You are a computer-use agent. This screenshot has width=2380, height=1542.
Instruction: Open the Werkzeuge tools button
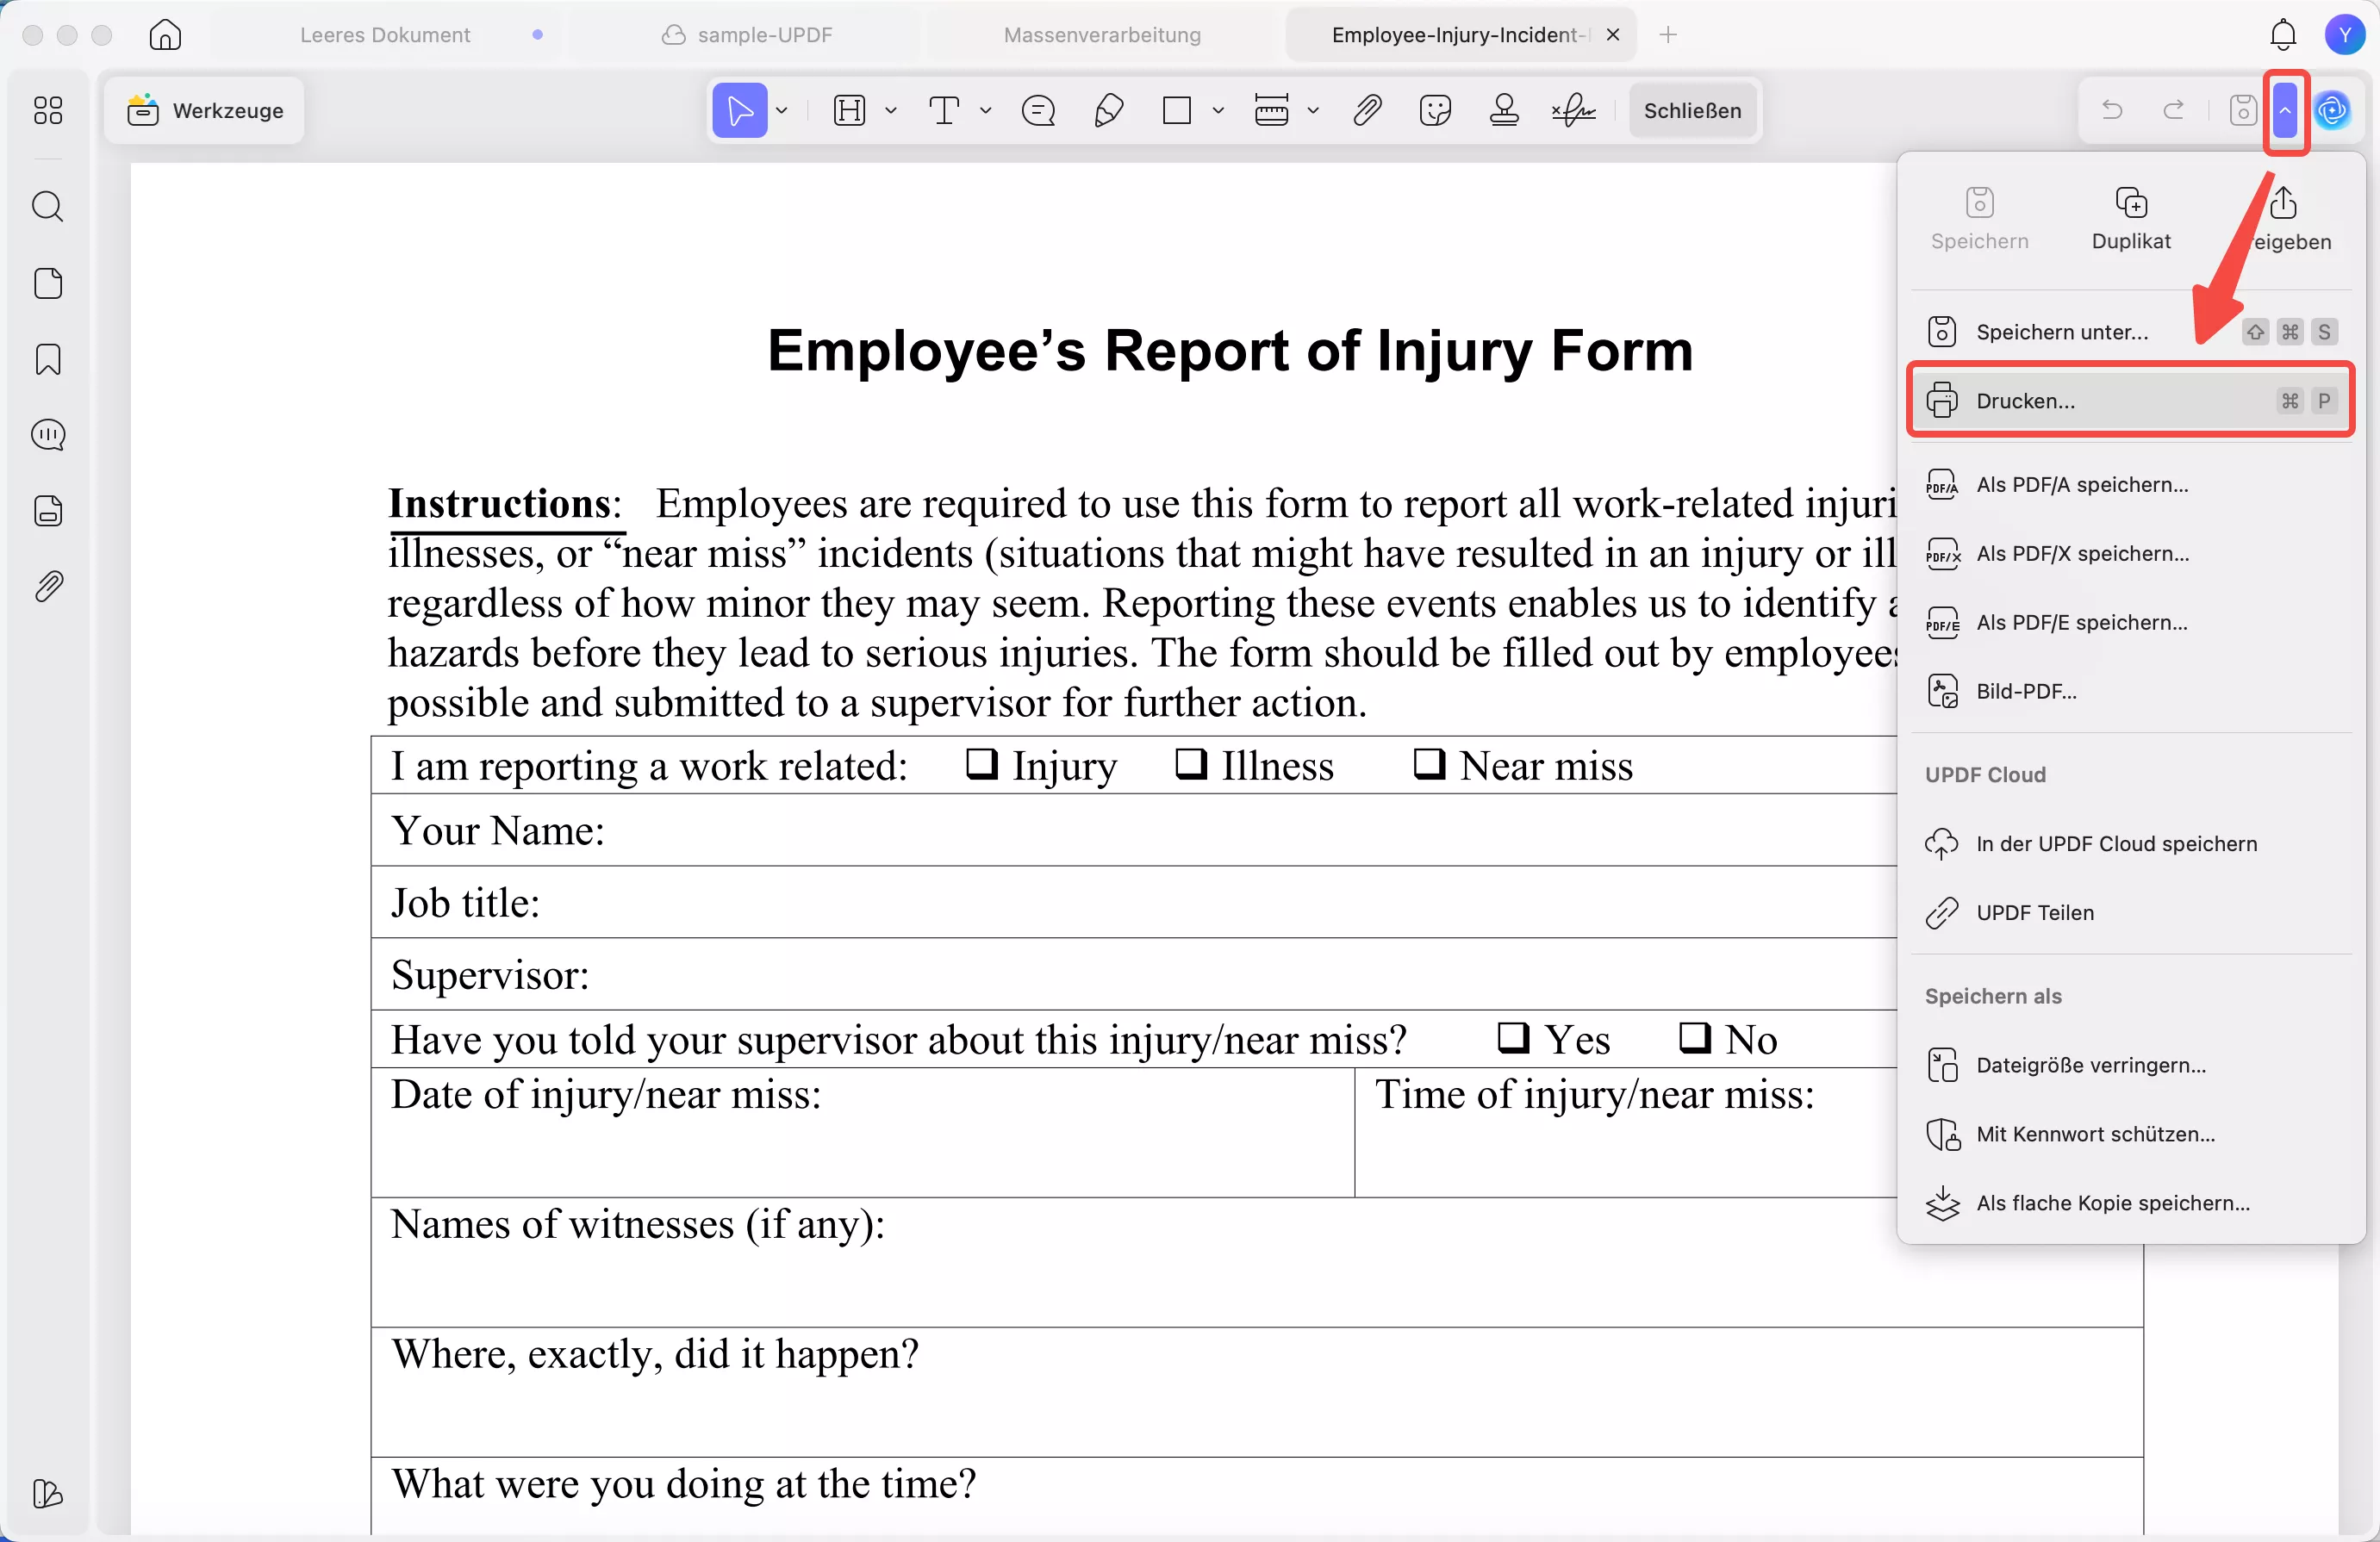point(206,110)
